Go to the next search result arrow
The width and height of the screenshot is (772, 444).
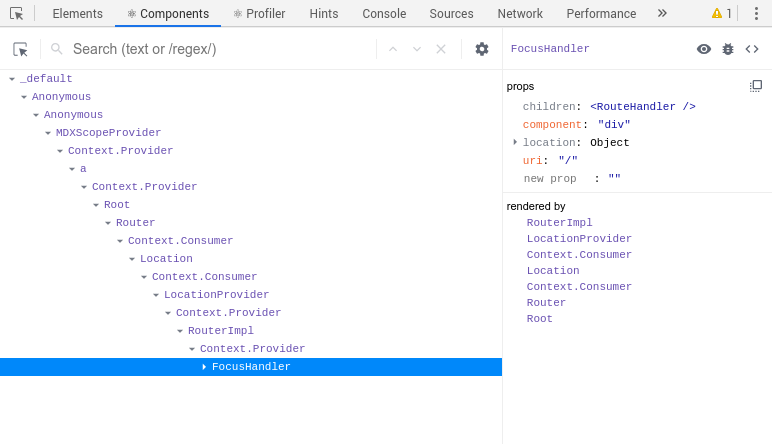(x=417, y=49)
